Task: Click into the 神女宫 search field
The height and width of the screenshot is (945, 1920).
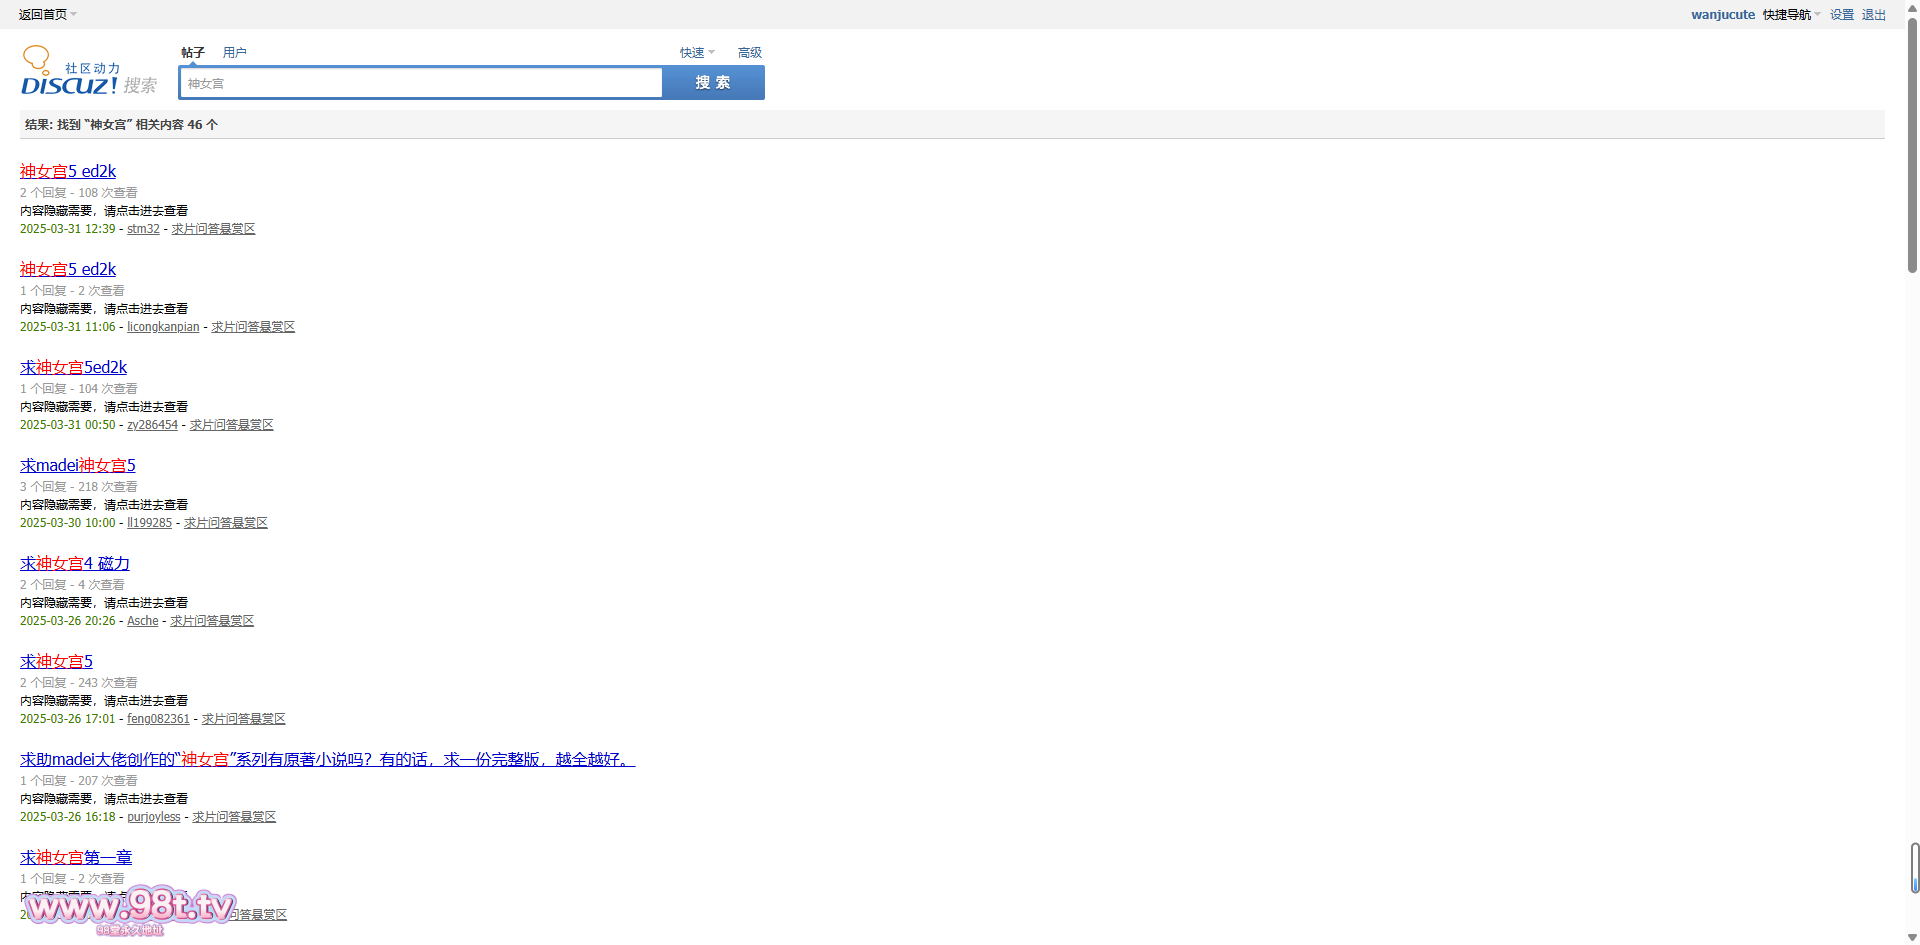Action: coord(420,83)
